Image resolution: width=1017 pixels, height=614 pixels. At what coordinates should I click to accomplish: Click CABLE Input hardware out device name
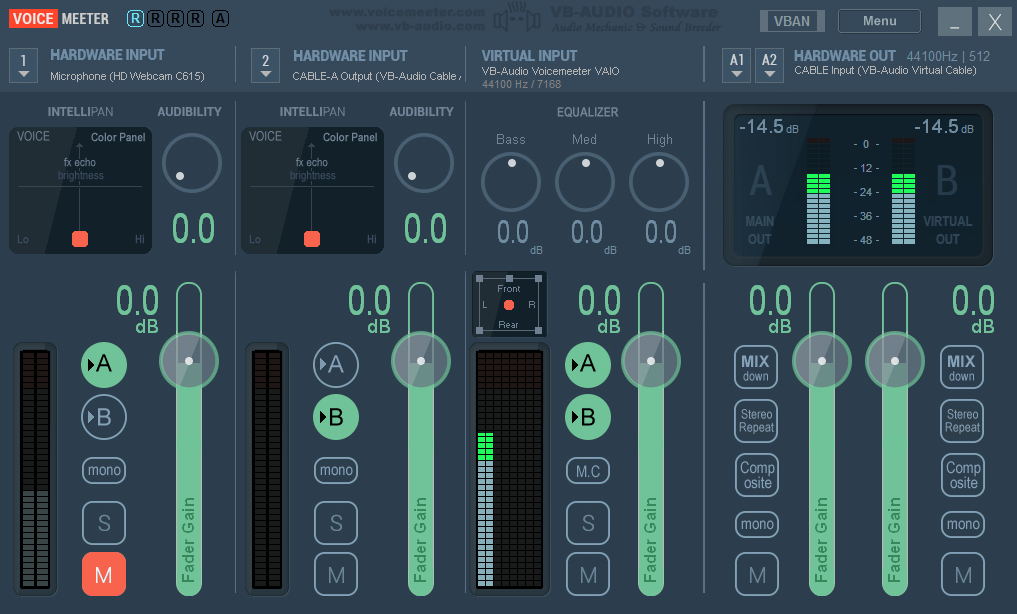[885, 70]
